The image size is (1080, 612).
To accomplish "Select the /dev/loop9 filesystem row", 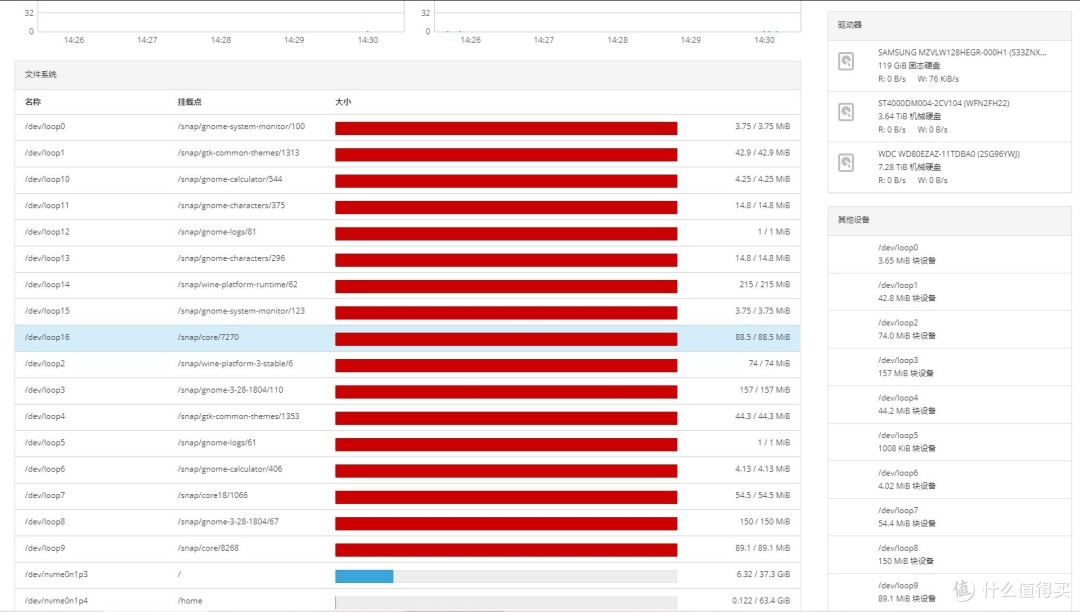I will click(x=407, y=549).
